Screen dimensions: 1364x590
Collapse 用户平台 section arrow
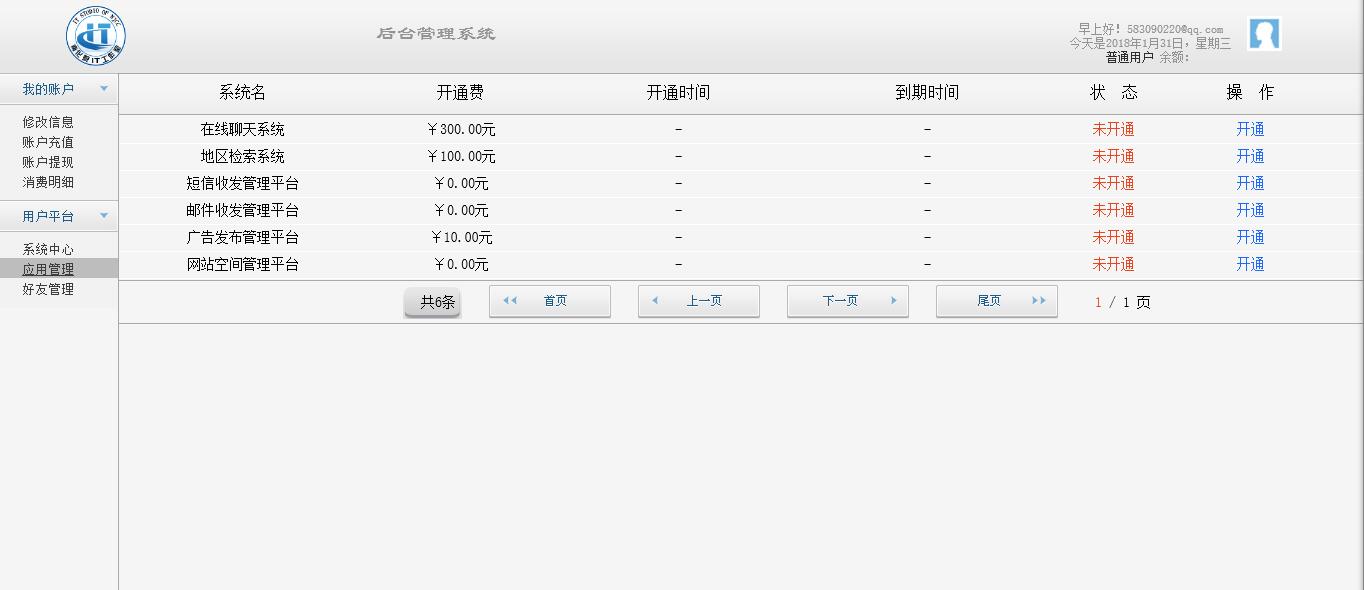104,216
